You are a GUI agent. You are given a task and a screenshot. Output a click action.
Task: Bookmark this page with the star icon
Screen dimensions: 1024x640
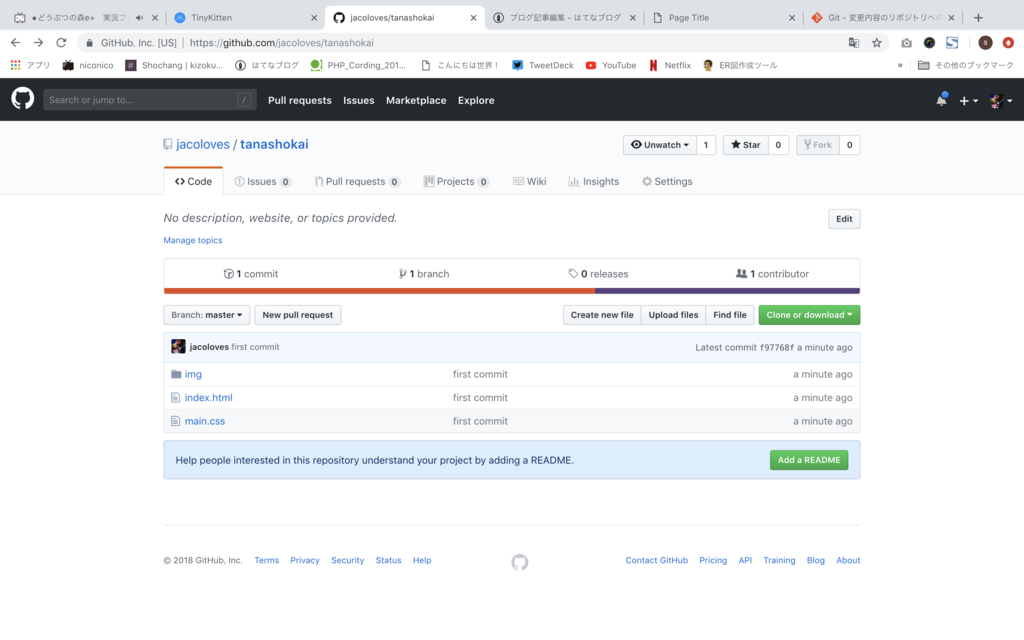point(876,42)
